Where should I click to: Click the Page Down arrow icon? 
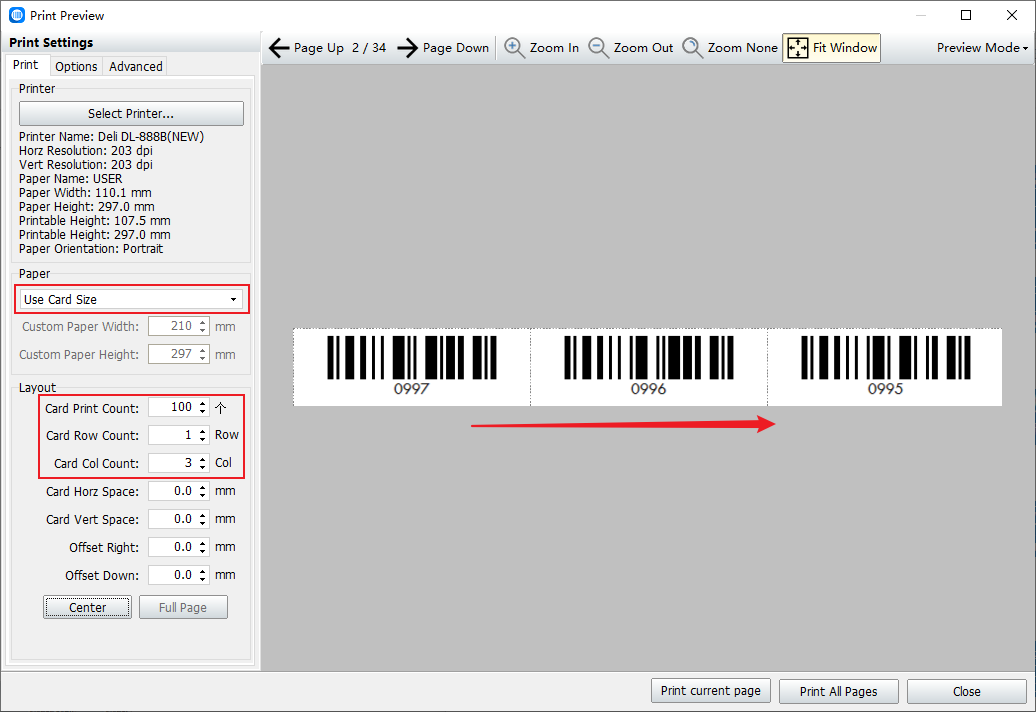point(408,48)
